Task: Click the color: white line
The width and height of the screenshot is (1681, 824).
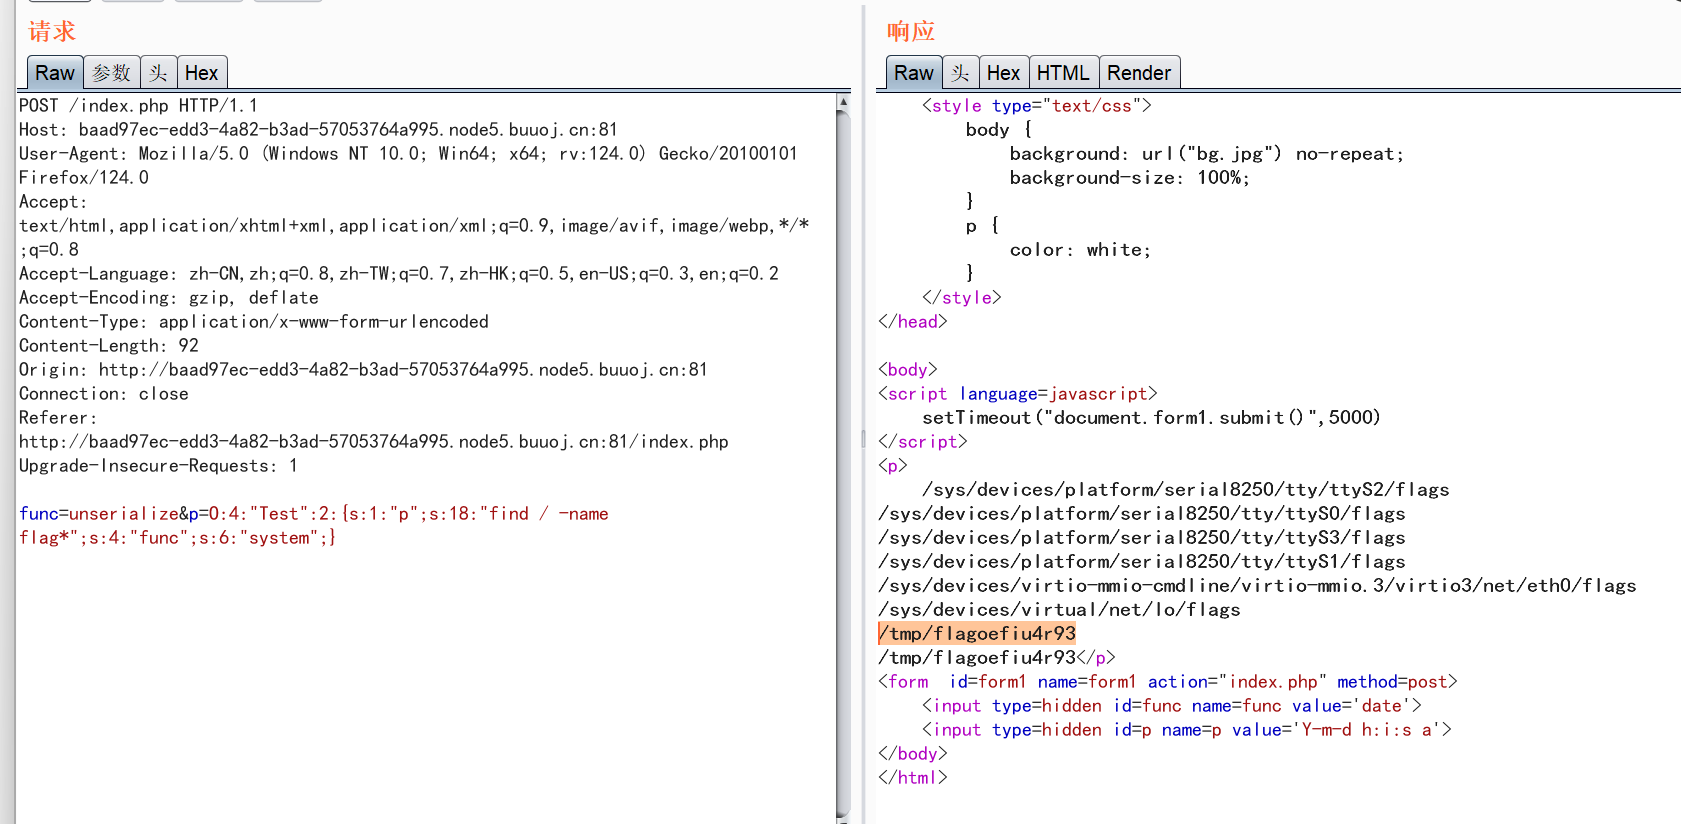Action: [x=1081, y=249]
